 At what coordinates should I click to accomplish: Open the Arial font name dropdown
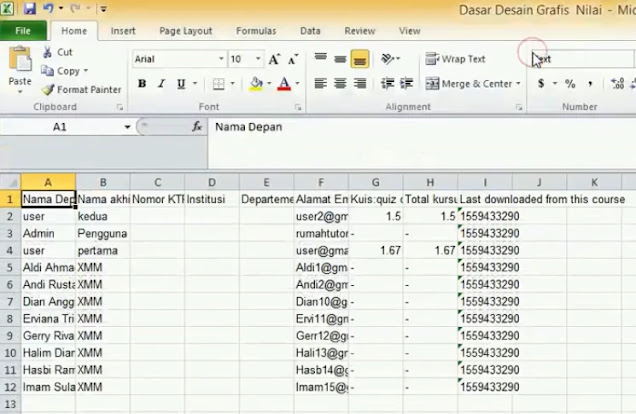pos(221,59)
